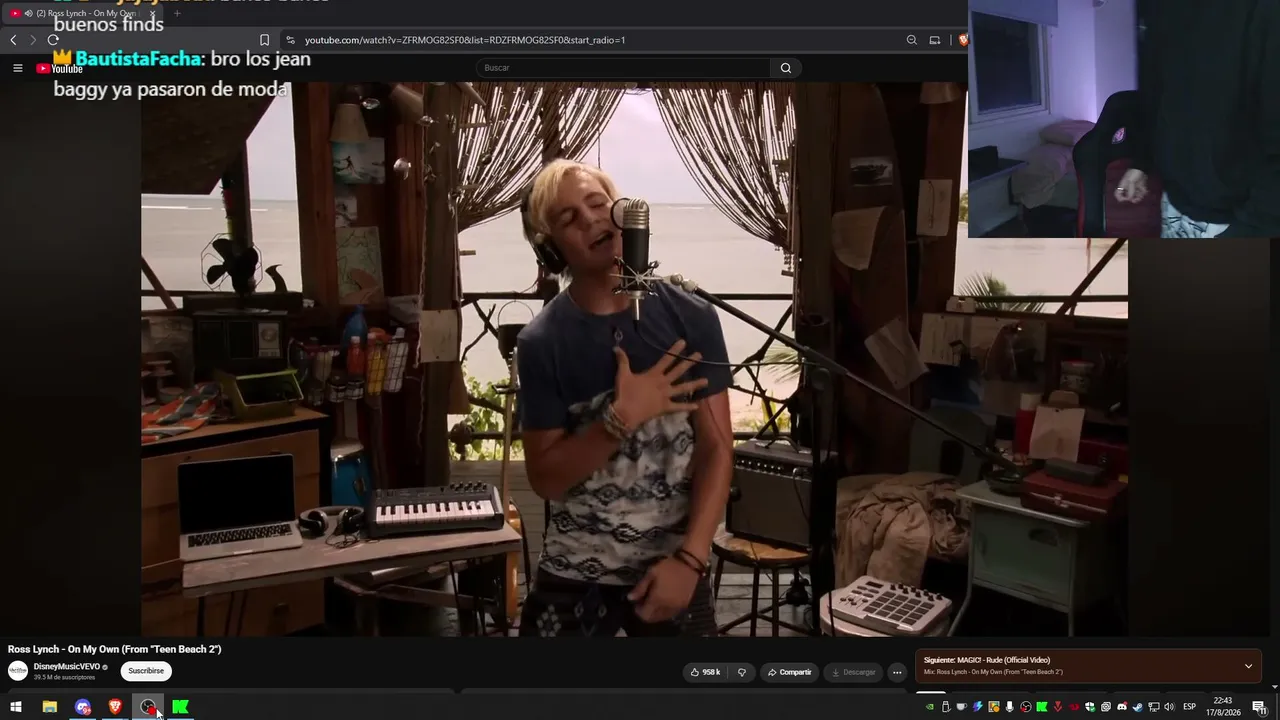Dislike the video
The height and width of the screenshot is (720, 1280).
pyautogui.click(x=742, y=672)
